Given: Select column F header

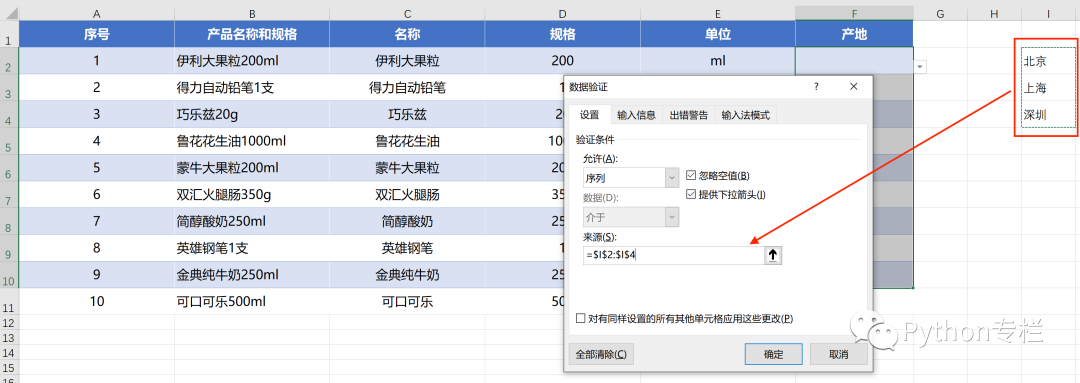Looking at the screenshot, I should click(x=854, y=14).
